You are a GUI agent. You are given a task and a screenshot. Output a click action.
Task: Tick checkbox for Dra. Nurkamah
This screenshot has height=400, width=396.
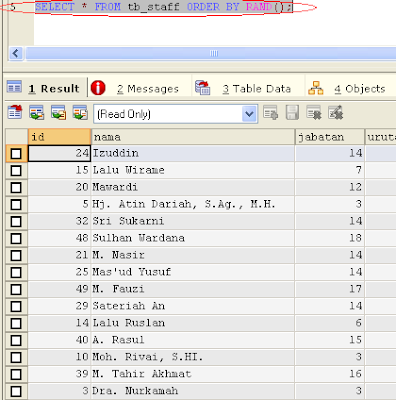(16, 392)
